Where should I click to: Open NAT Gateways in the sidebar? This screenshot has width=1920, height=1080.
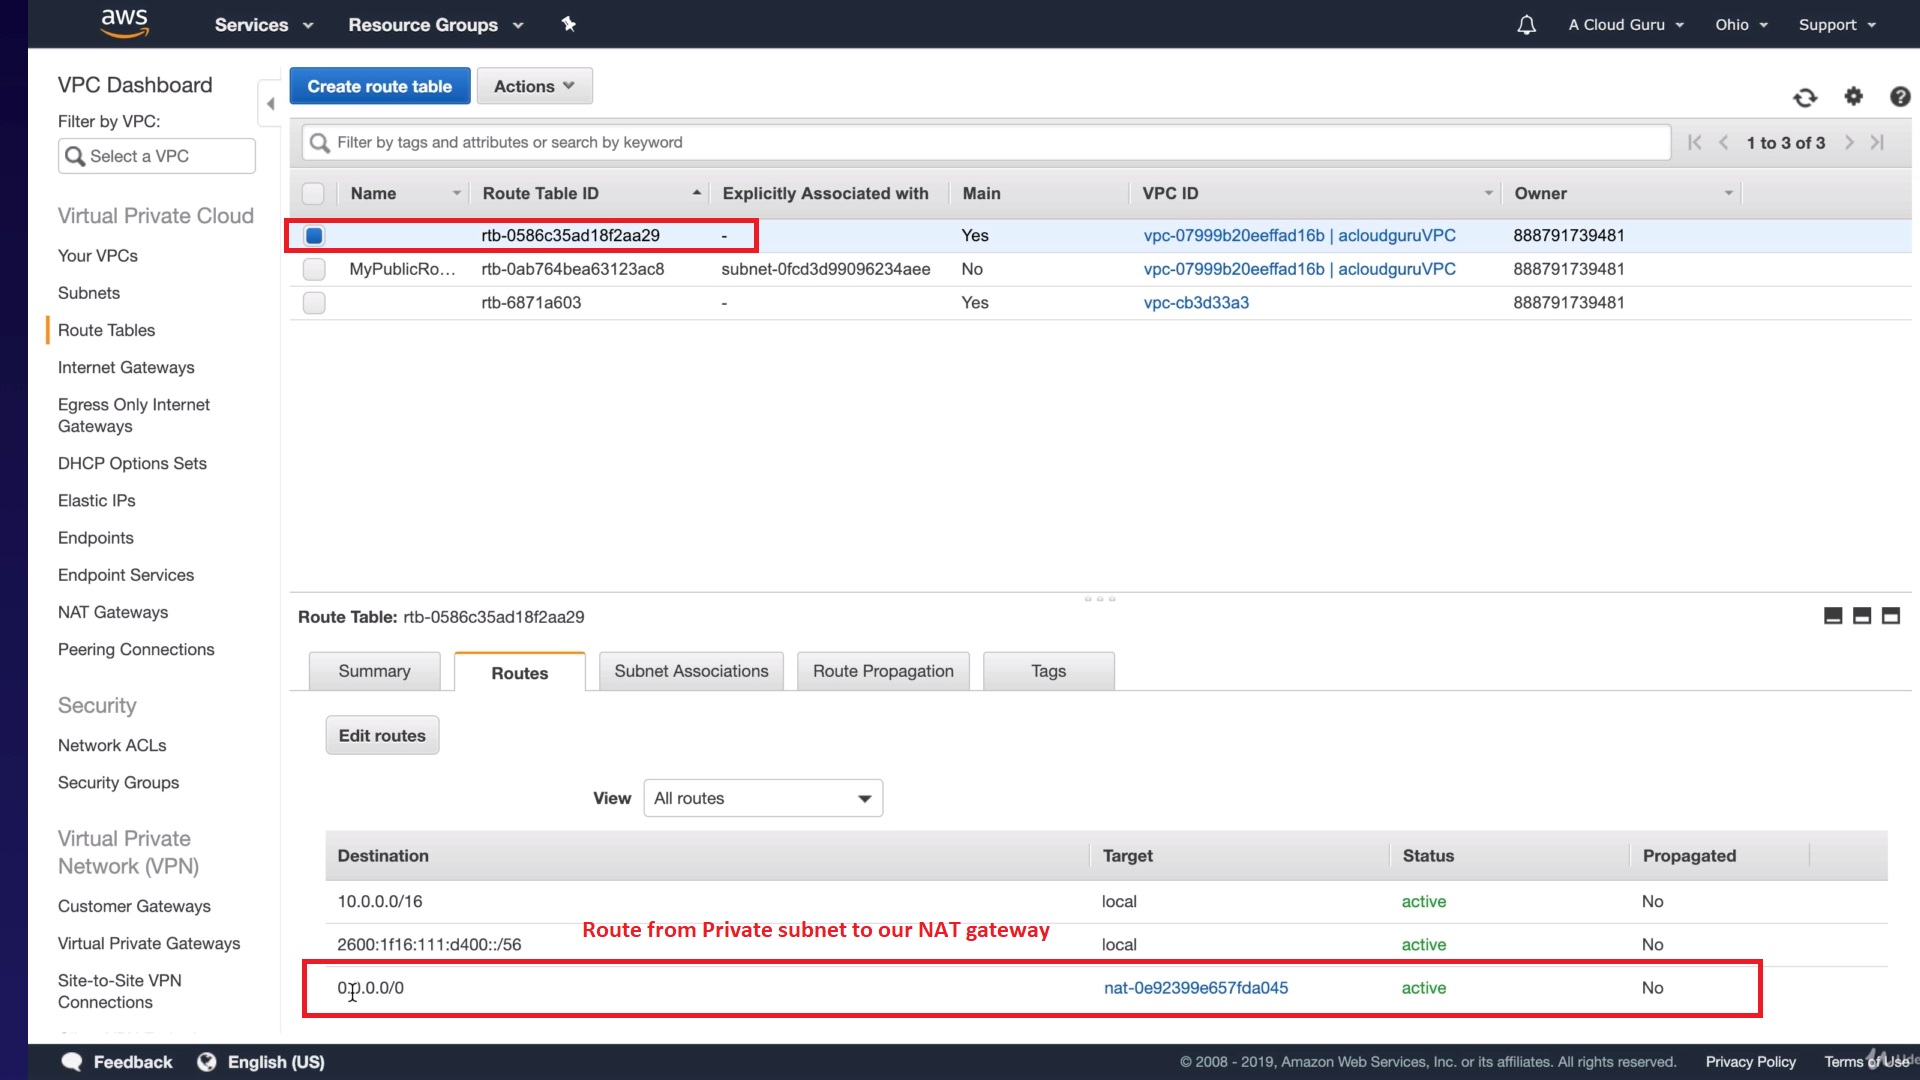pos(113,612)
